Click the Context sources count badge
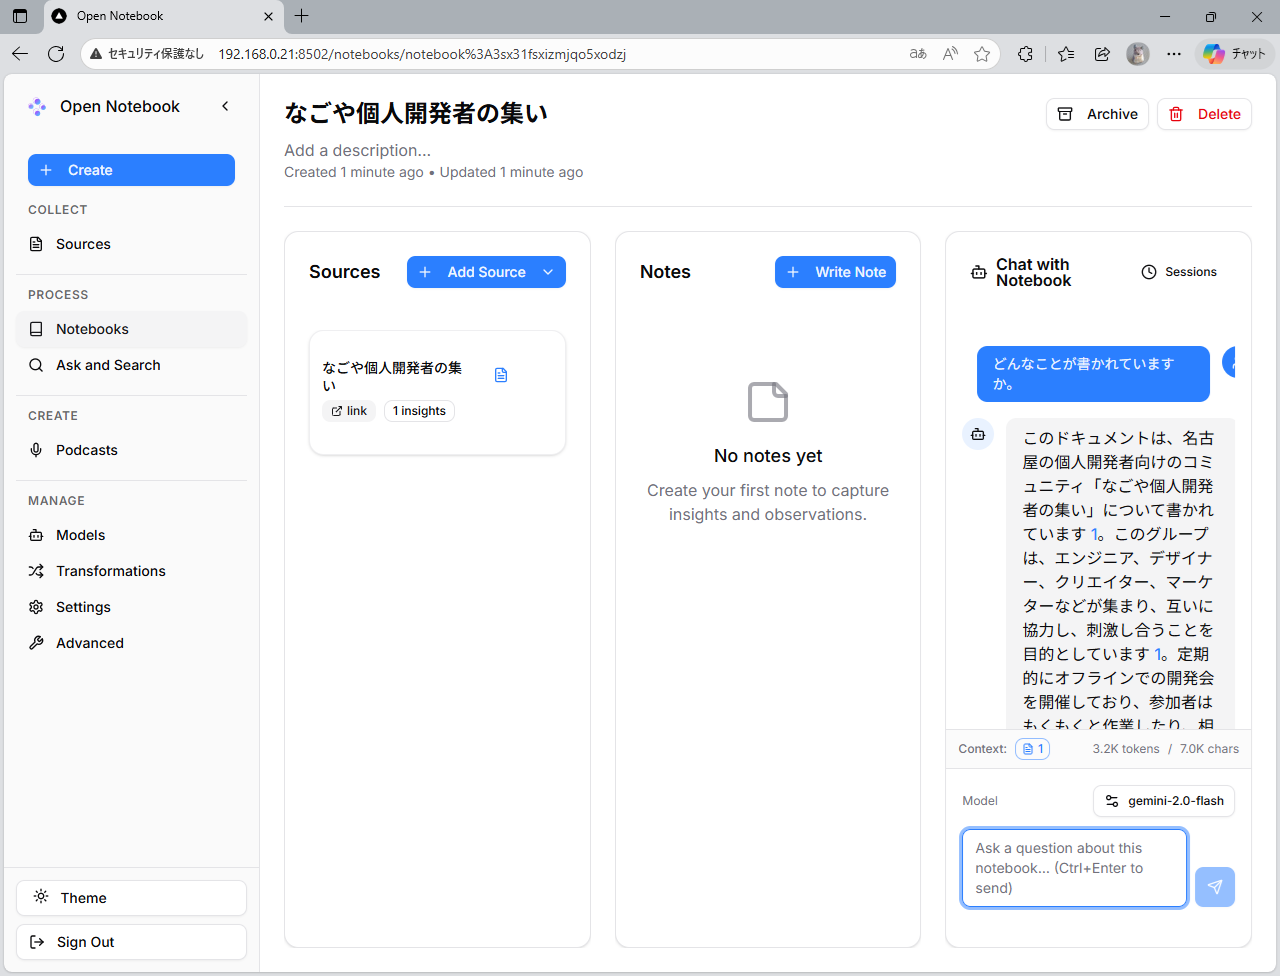 pyautogui.click(x=1032, y=749)
